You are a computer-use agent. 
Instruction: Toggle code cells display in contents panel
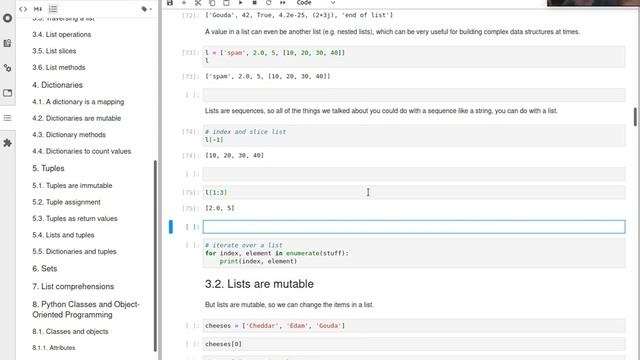pos(23,9)
